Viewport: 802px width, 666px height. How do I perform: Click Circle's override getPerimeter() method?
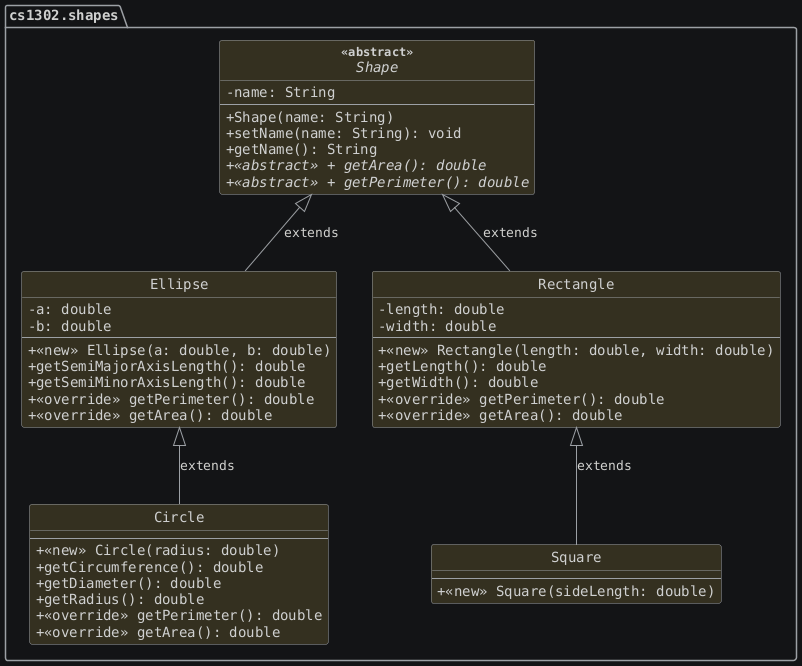[x=180, y=615]
